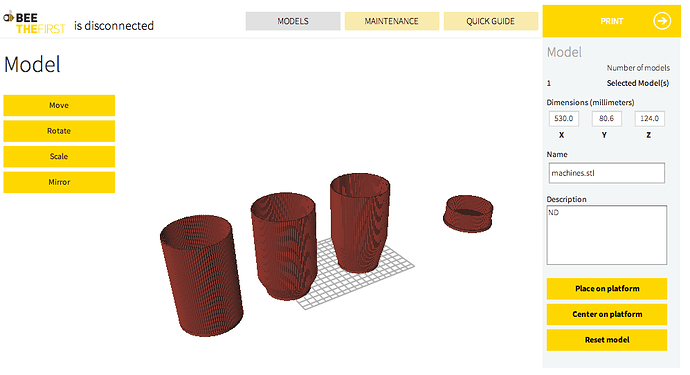690x375 pixels.
Task: Edit the X dimension field 530.0
Action: pyautogui.click(x=564, y=118)
